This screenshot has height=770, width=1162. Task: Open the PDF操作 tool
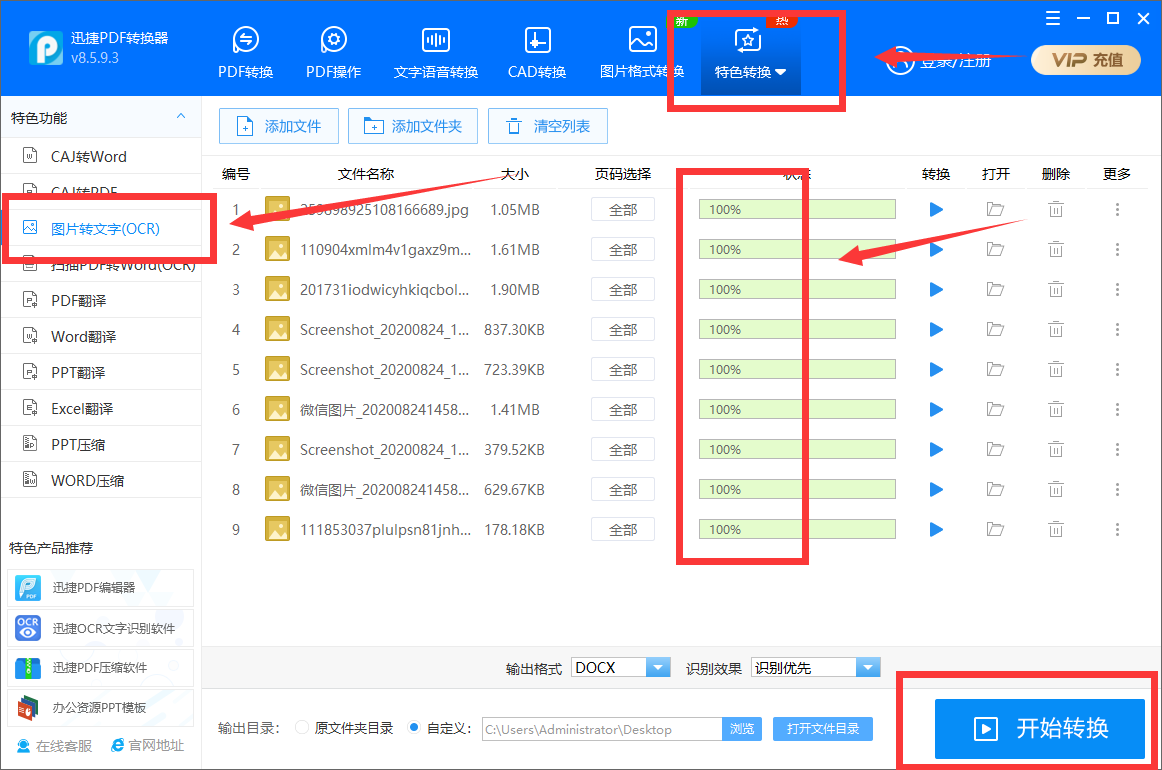[x=332, y=45]
